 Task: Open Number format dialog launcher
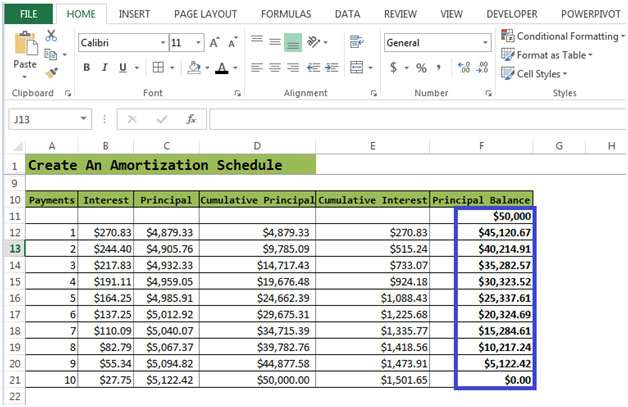pos(488,93)
